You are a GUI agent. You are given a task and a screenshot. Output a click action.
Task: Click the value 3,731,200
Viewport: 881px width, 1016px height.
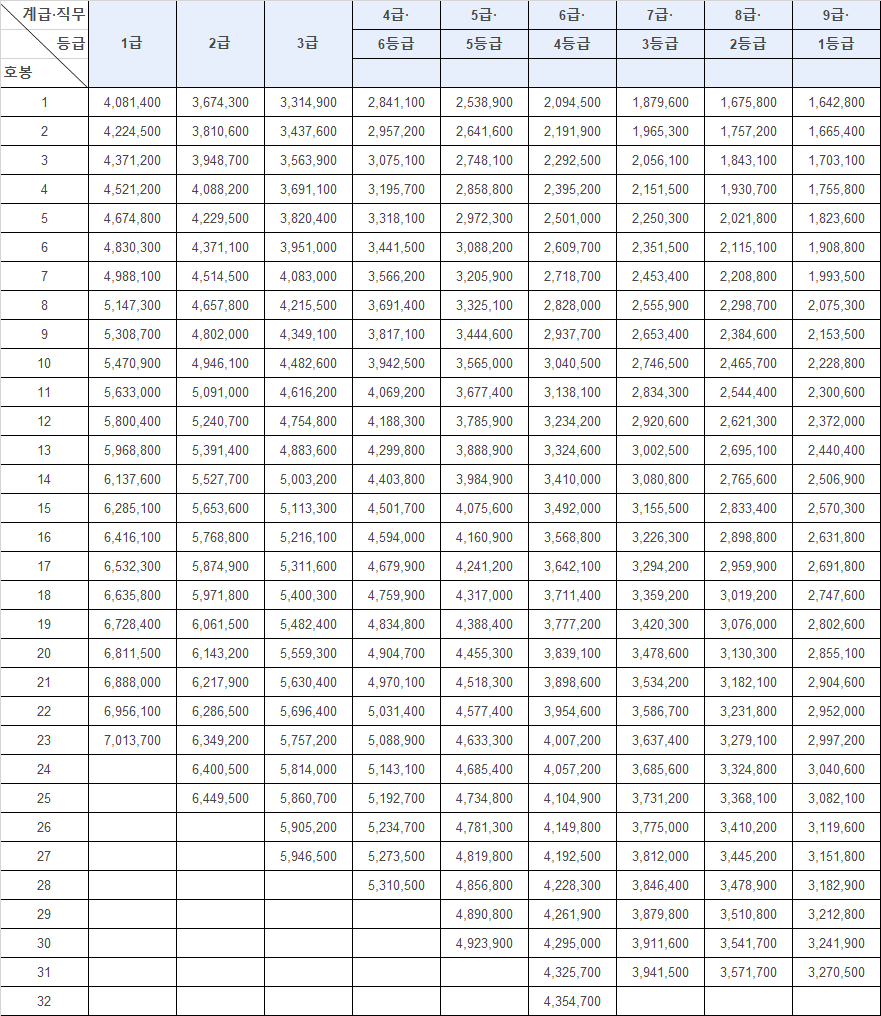point(661,798)
